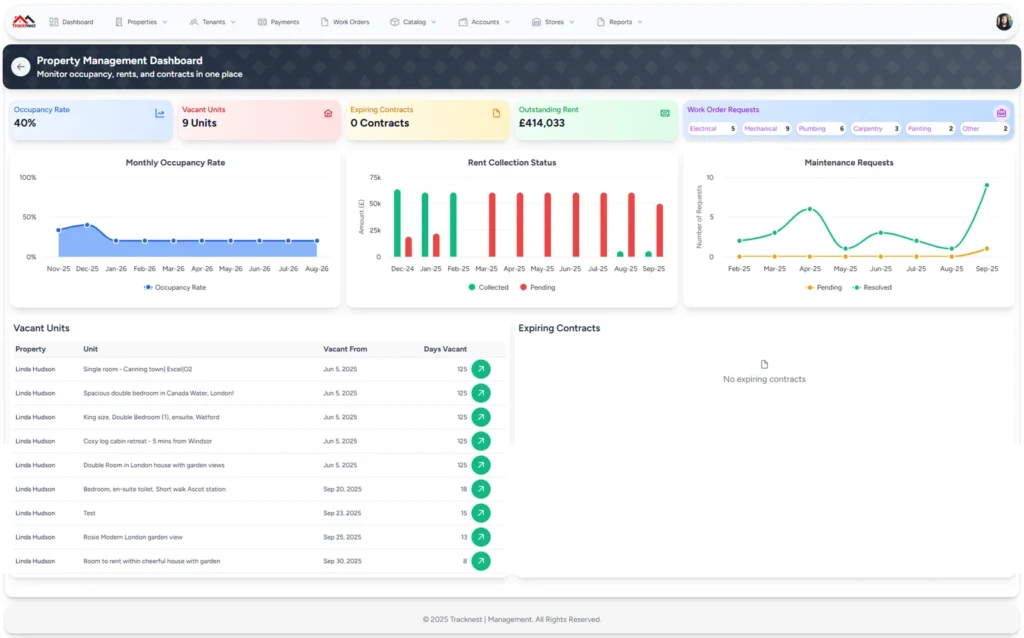
Task: Click the toolbox icon on Work Order Requests
Action: (1001, 113)
